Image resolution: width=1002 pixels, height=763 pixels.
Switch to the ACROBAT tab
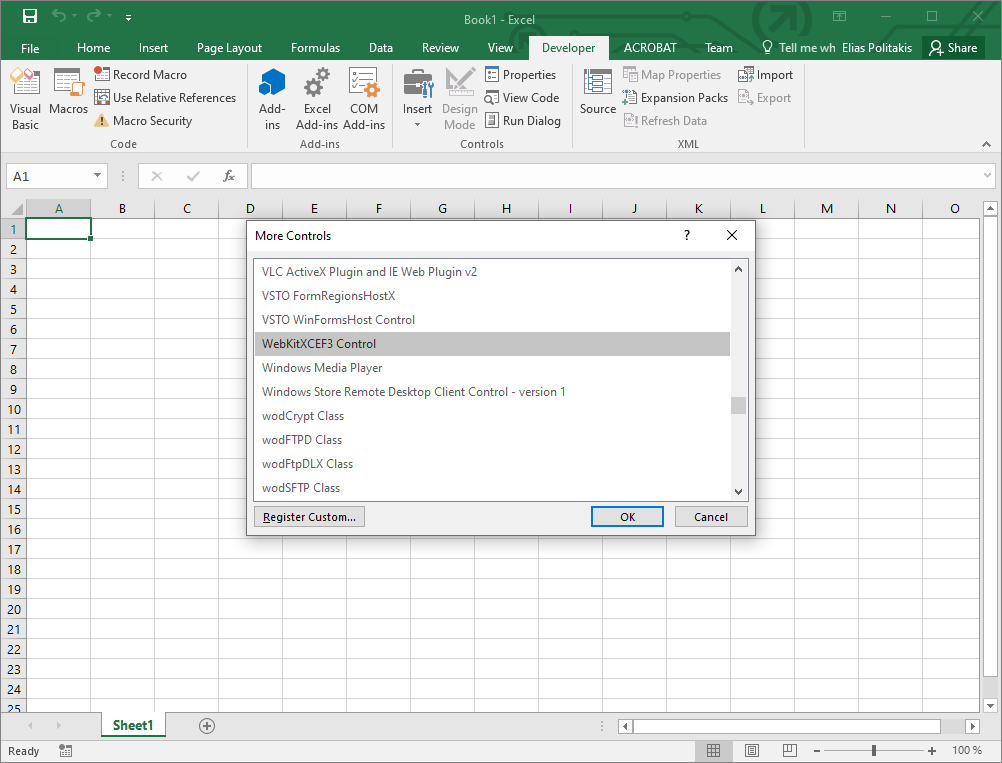coord(650,48)
